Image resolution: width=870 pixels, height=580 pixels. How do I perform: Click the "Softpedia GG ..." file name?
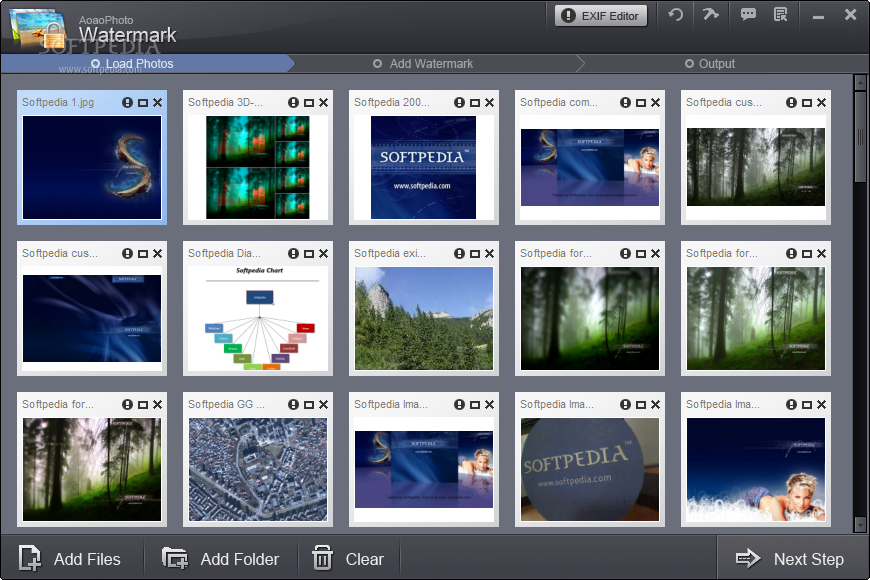(226, 405)
